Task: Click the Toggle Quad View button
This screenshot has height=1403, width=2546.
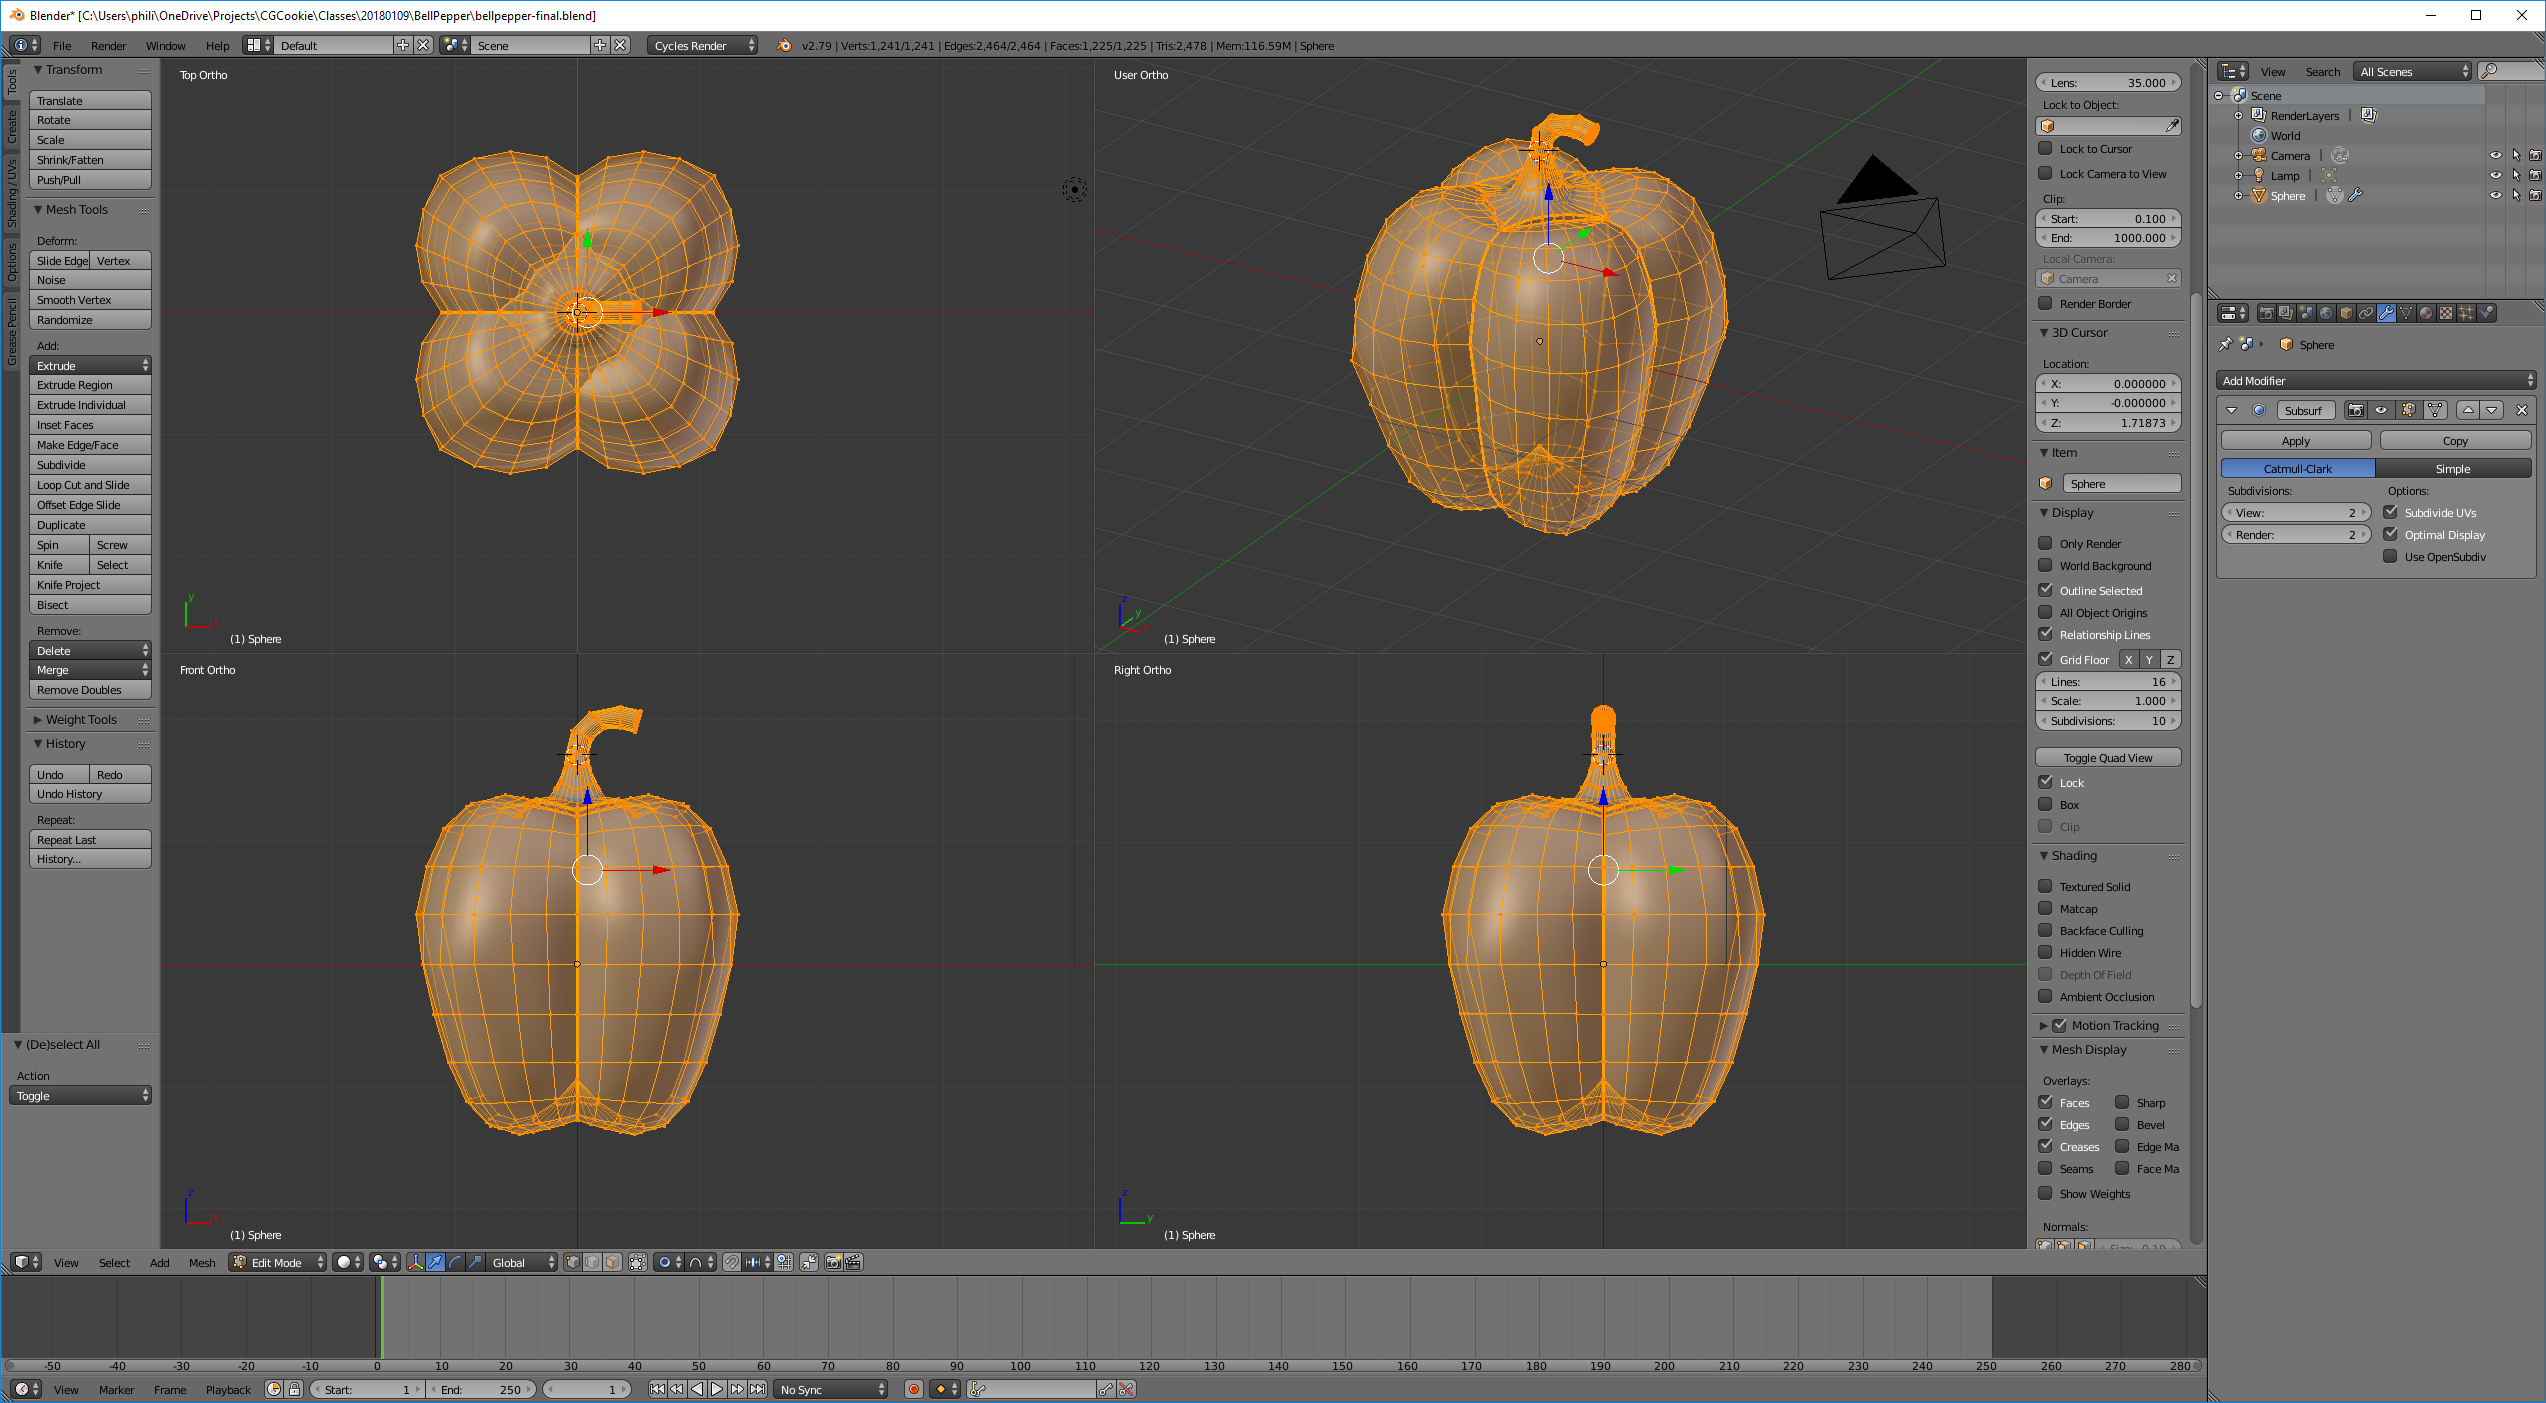Action: coord(2108,757)
